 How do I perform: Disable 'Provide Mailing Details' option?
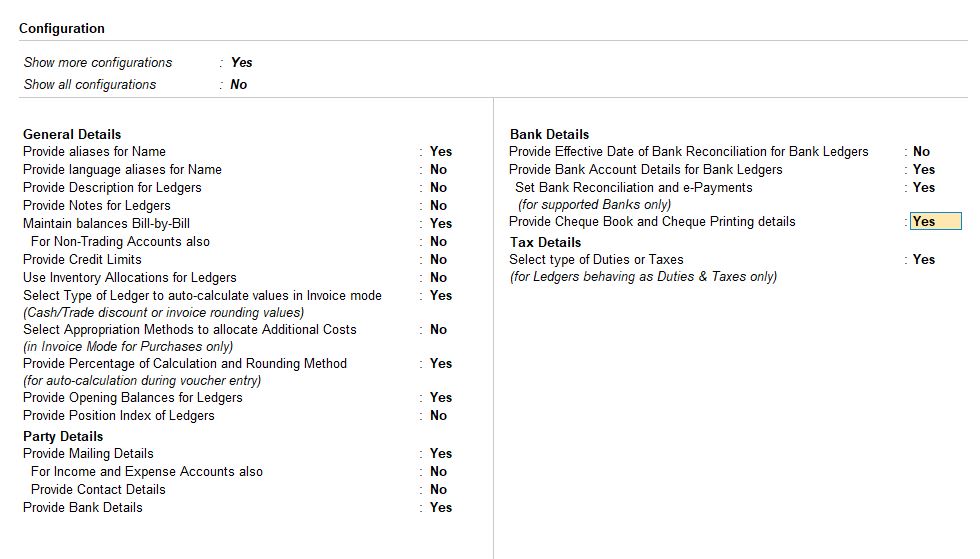[440, 453]
